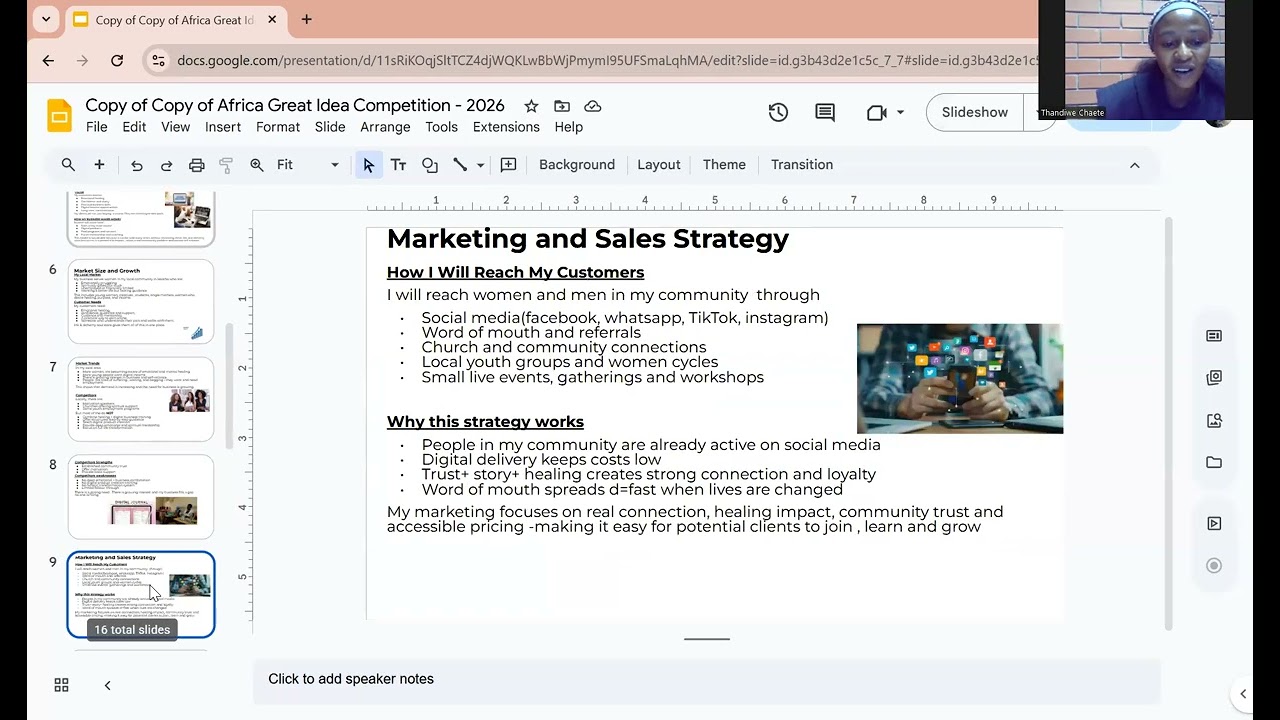The image size is (1280, 720).
Task: Reload the browser page
Action: click(x=117, y=61)
